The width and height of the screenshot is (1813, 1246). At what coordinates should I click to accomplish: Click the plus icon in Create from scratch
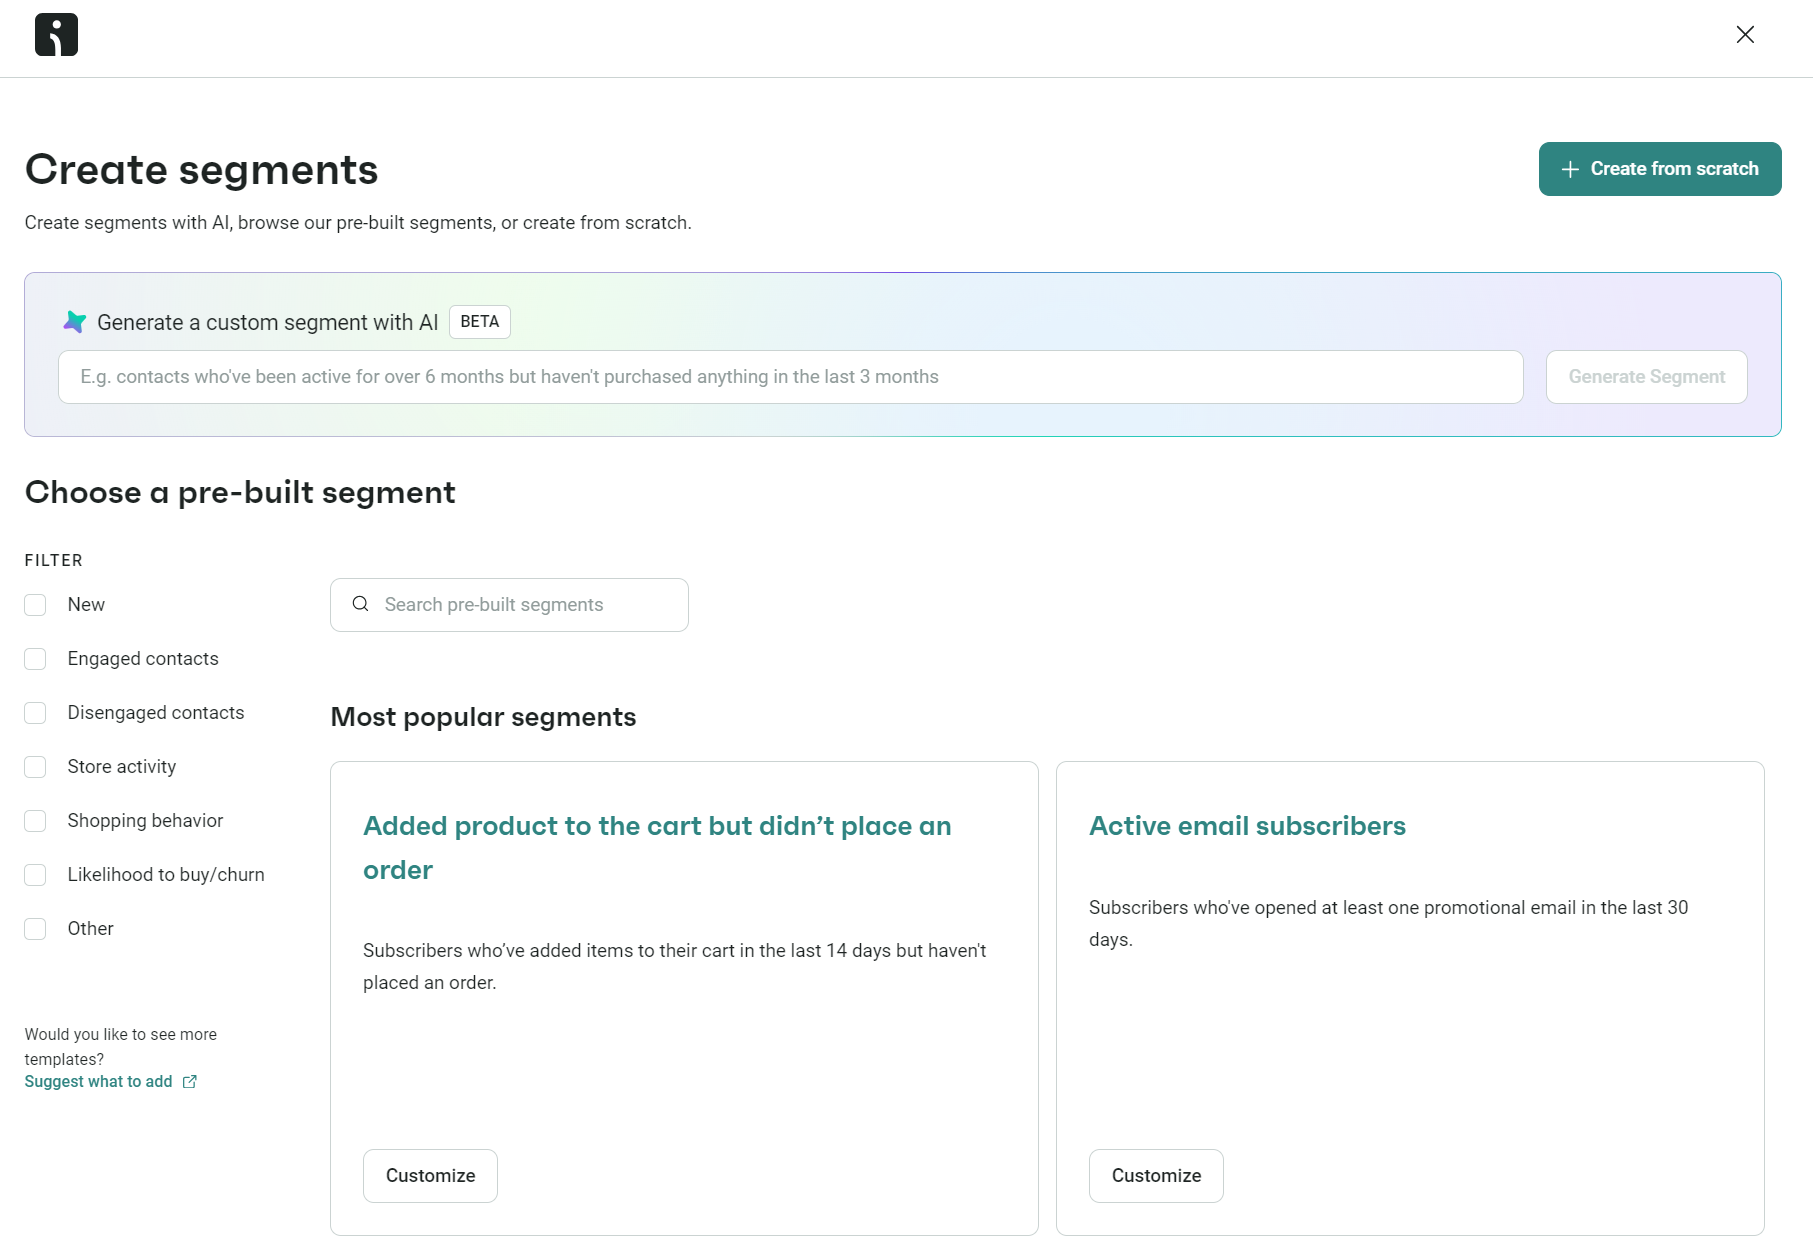click(x=1569, y=169)
